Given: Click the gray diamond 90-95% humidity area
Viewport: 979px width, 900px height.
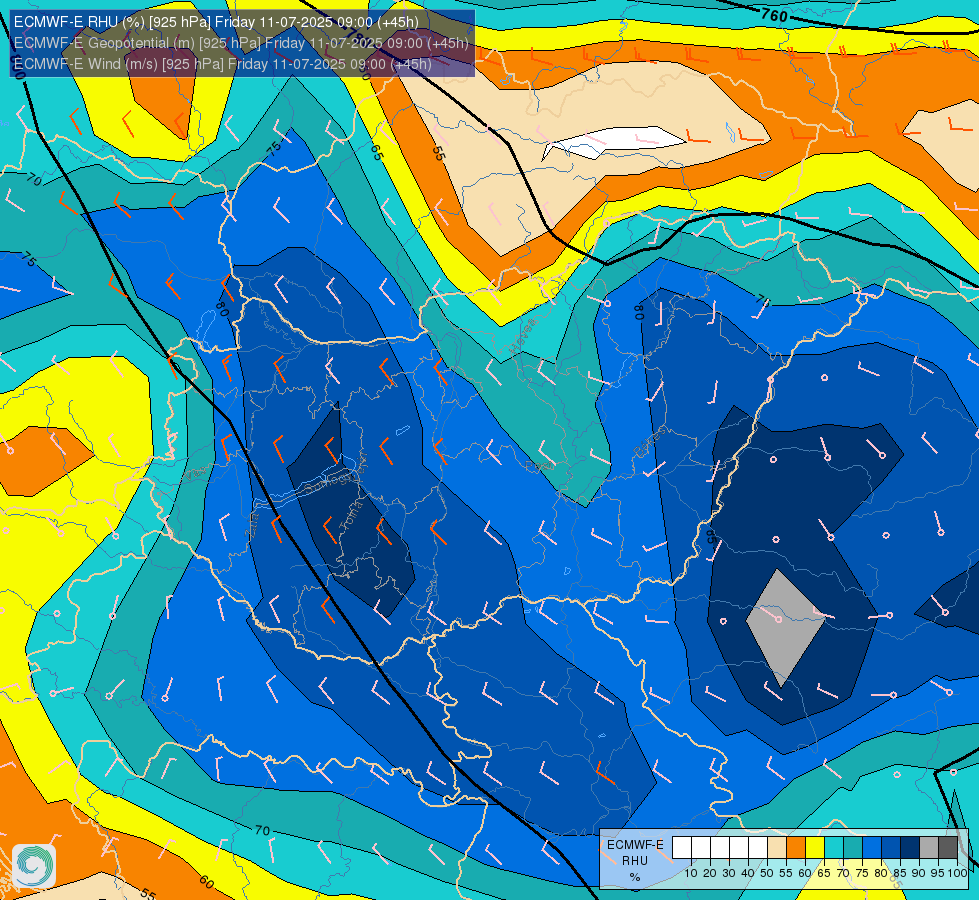Looking at the screenshot, I should (785, 628).
